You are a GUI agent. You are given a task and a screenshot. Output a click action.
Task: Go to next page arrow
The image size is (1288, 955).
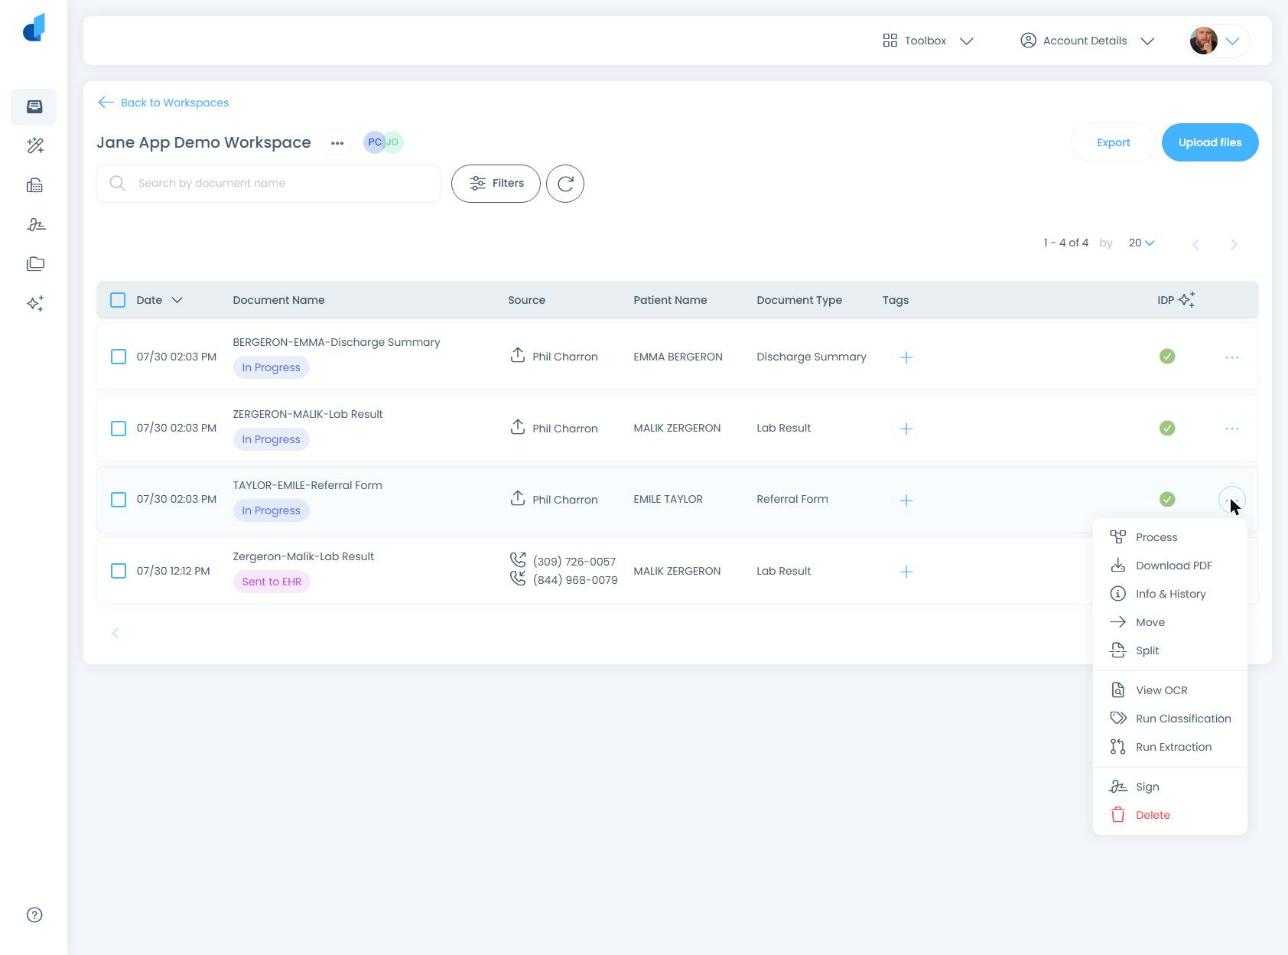point(1234,244)
